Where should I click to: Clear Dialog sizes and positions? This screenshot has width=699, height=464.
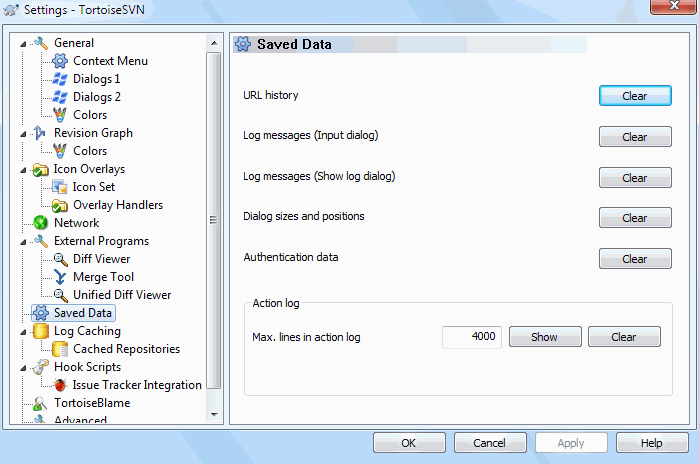(x=635, y=218)
